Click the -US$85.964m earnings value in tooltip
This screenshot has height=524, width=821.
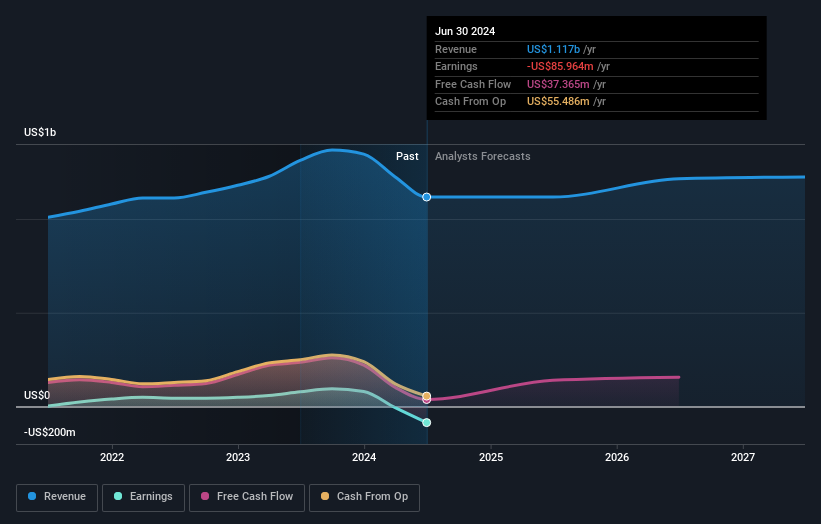pyautogui.click(x=560, y=66)
